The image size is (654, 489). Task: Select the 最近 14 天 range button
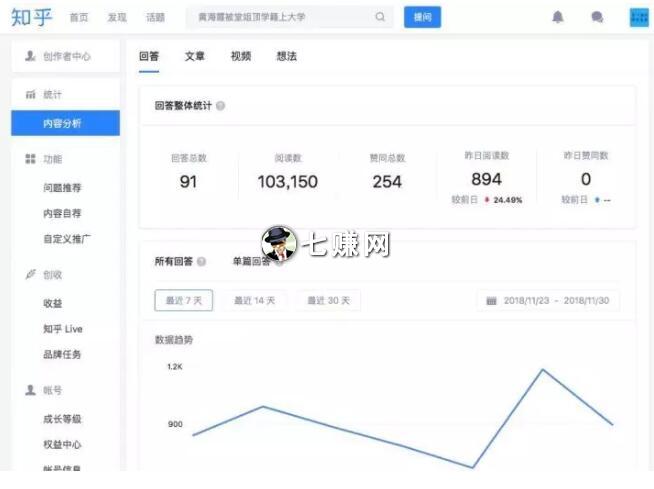[x=254, y=300]
